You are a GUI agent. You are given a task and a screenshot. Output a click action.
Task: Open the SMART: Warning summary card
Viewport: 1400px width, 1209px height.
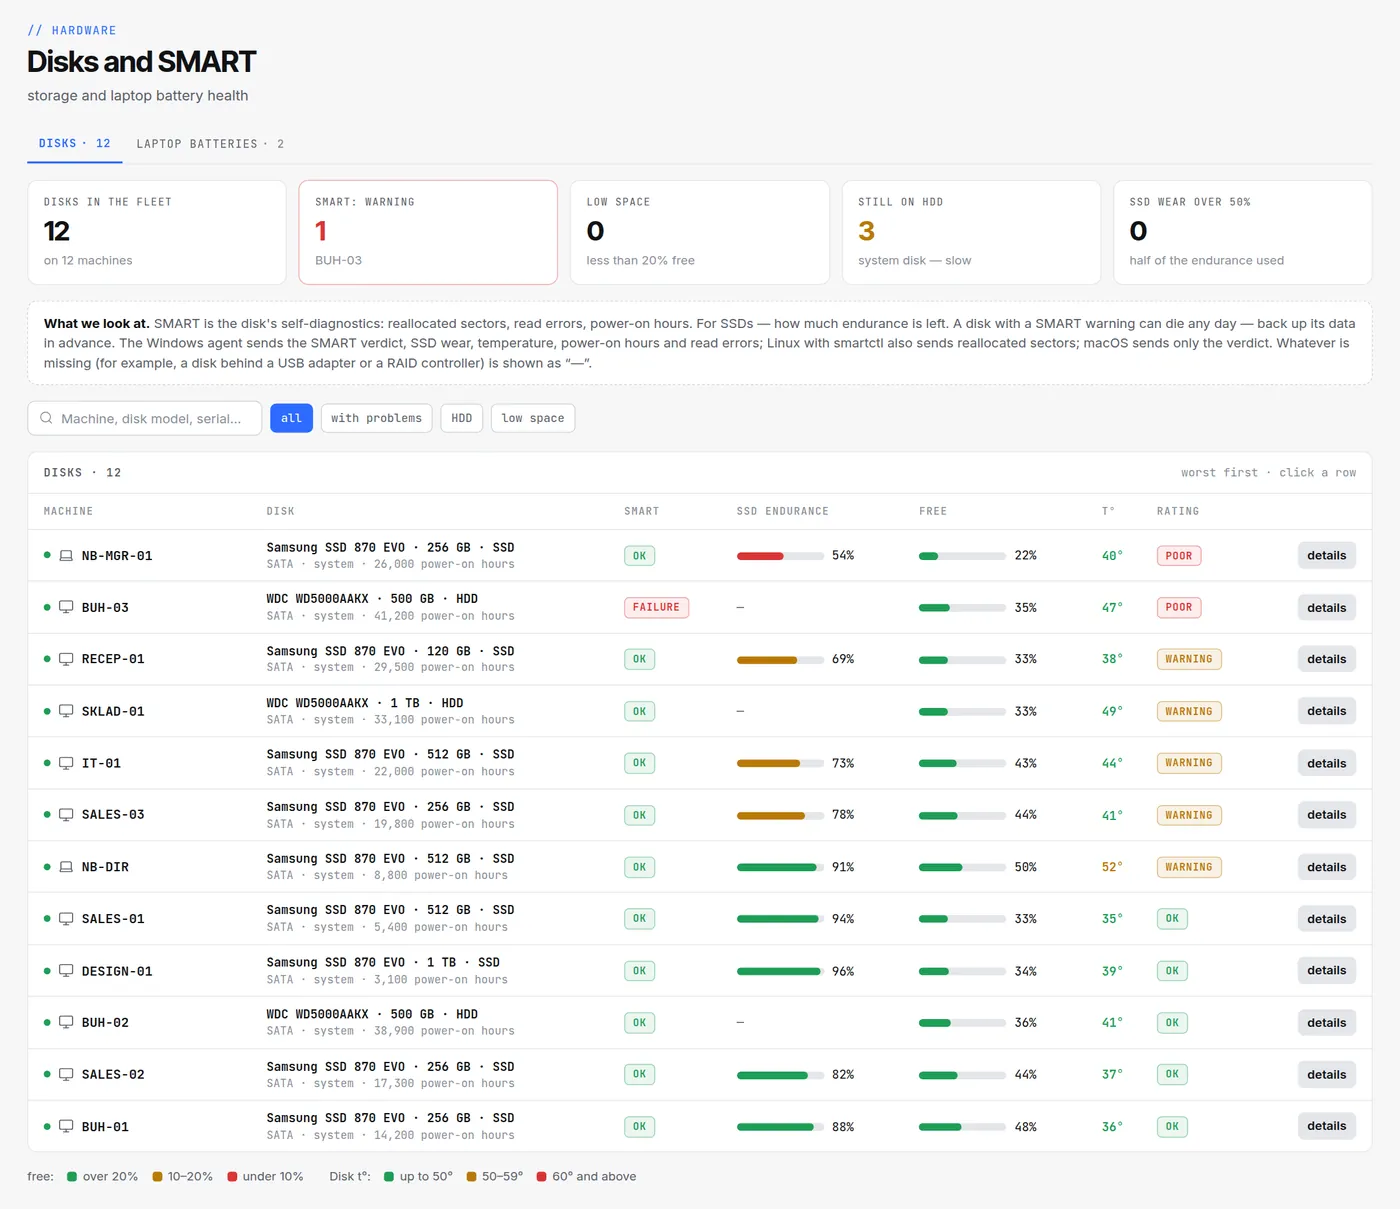pyautogui.click(x=428, y=232)
